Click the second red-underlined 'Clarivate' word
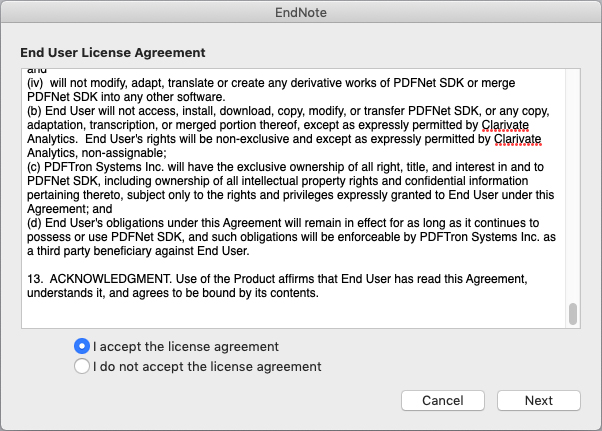Viewport: 602px width, 431px height. [517, 139]
